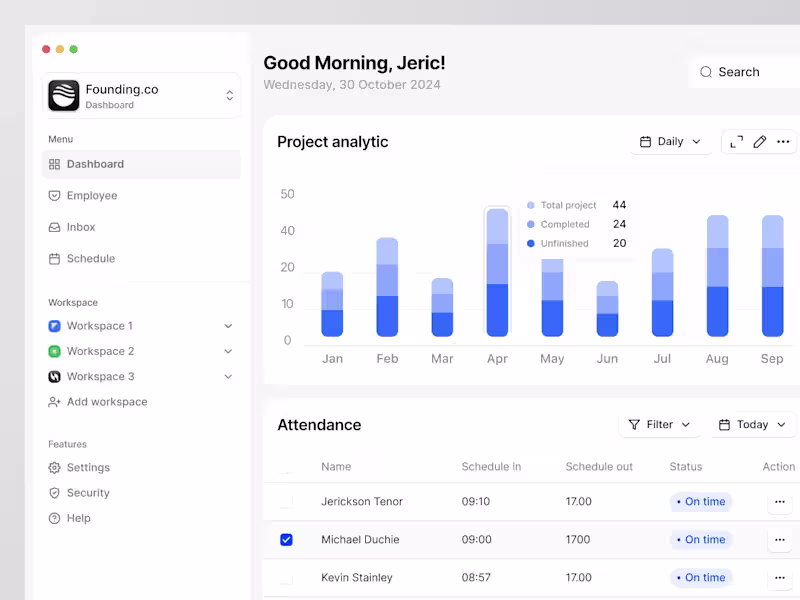Viewport: 800px width, 600px height.
Task: Expand the Project analytic chart to fullscreen
Action: 736,141
